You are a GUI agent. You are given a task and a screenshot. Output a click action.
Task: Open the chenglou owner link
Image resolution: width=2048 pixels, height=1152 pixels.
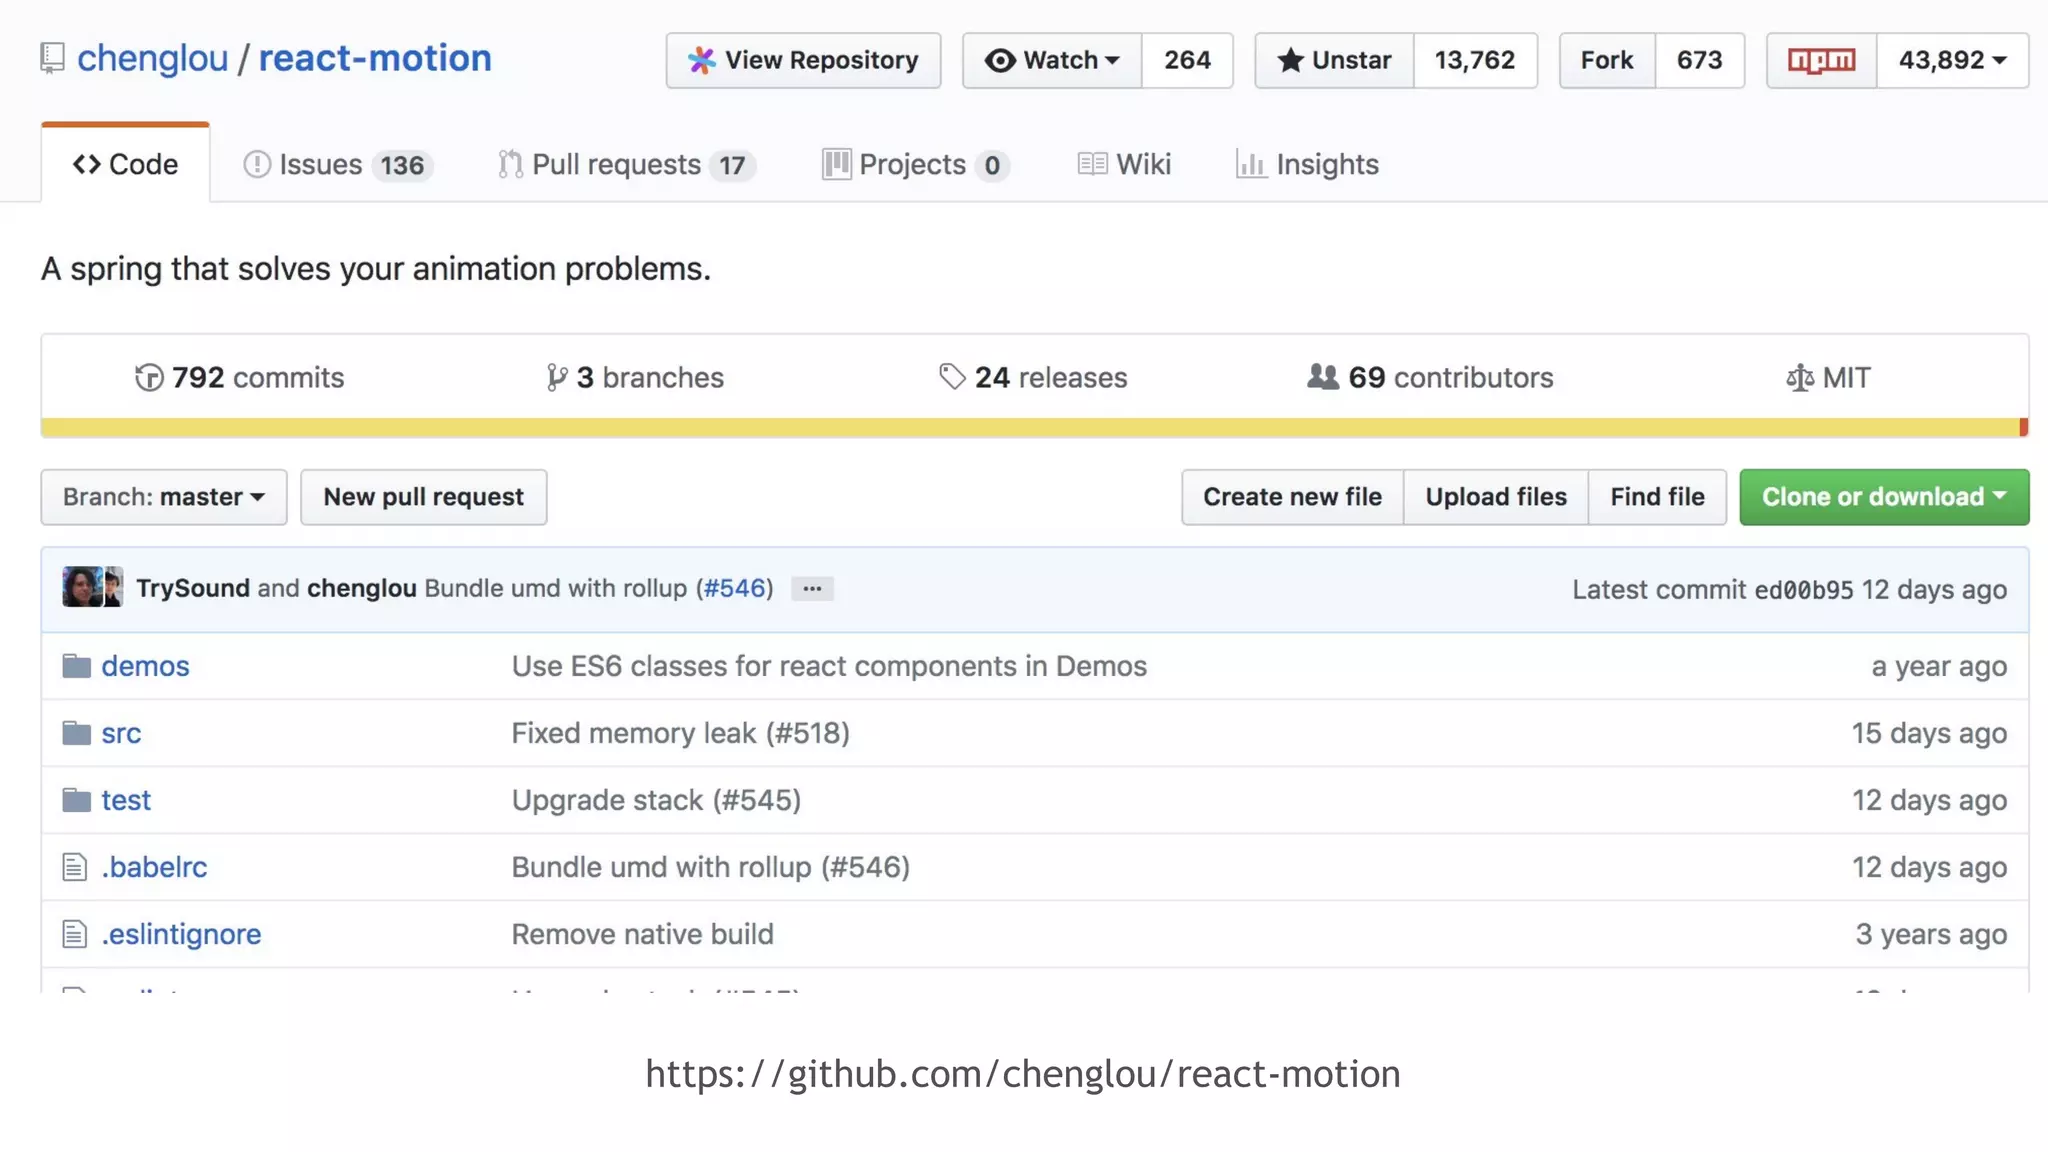point(153,58)
